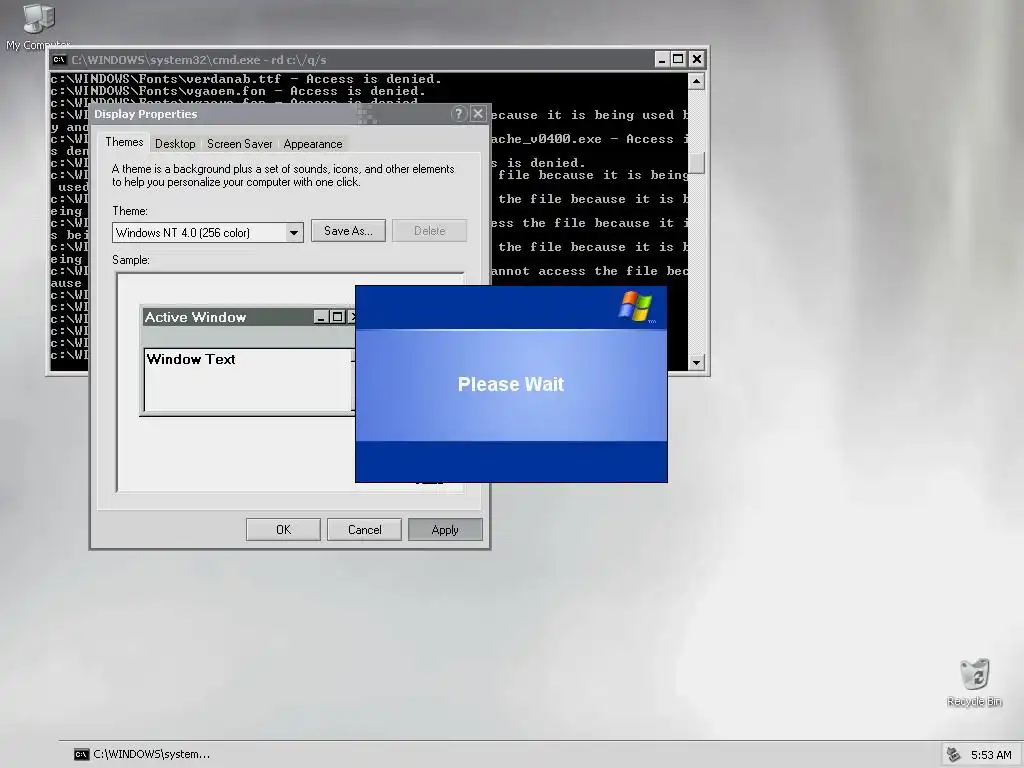The width and height of the screenshot is (1024, 768).
Task: Click the Theme: label
Action: click(130, 211)
